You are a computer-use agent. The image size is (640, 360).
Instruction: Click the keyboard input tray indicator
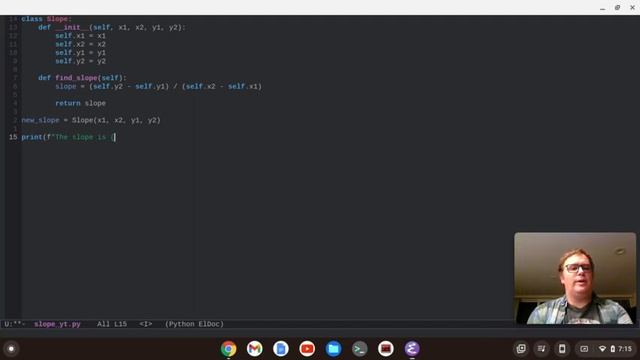(x=584, y=349)
